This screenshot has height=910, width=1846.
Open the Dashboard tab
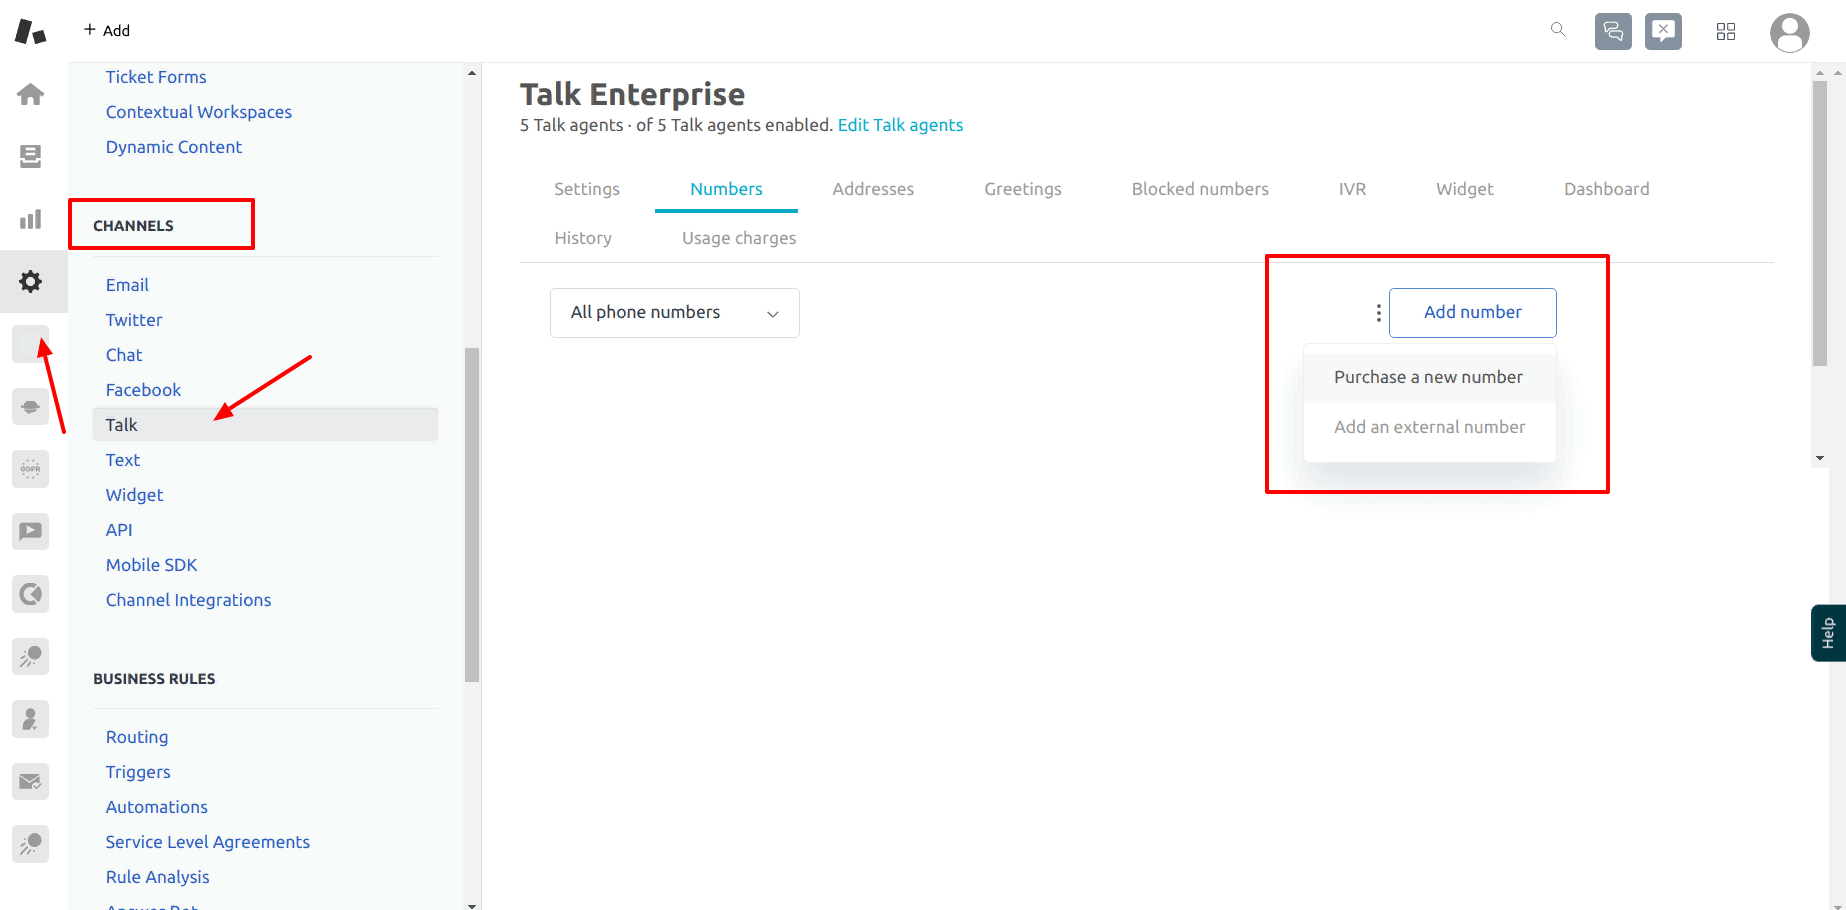click(1607, 189)
